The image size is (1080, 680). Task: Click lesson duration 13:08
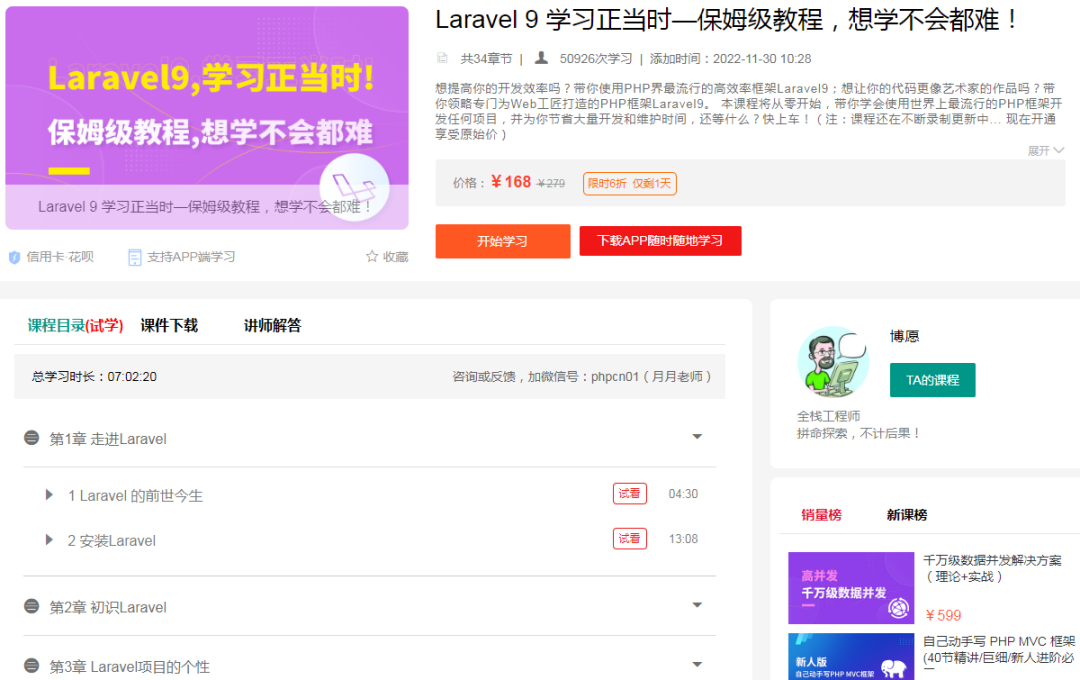pyautogui.click(x=683, y=539)
